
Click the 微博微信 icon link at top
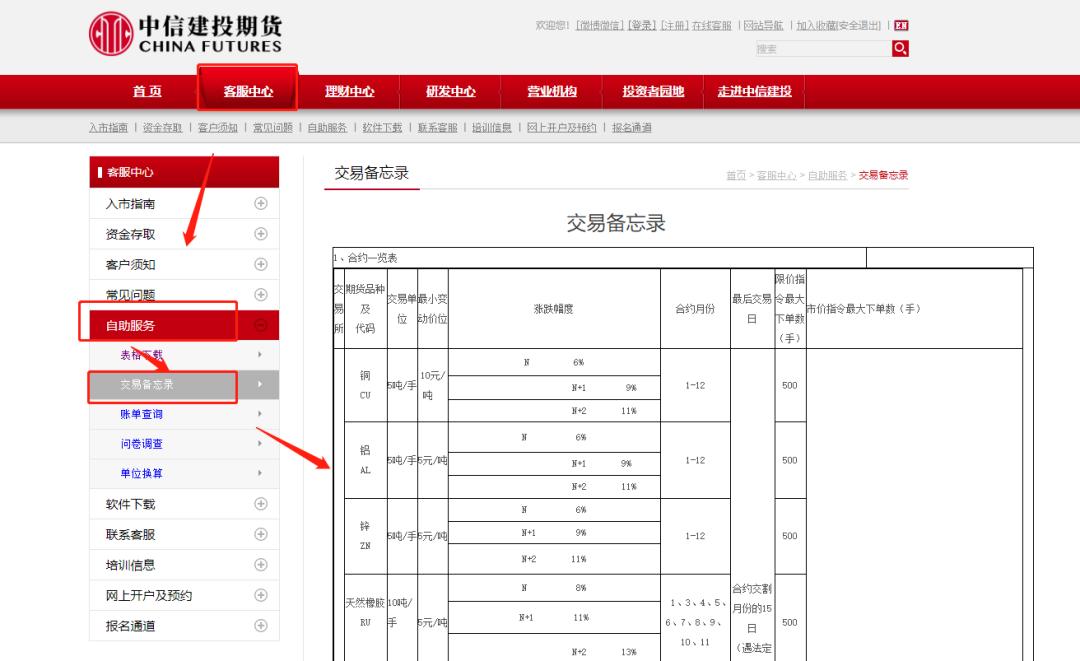point(600,25)
